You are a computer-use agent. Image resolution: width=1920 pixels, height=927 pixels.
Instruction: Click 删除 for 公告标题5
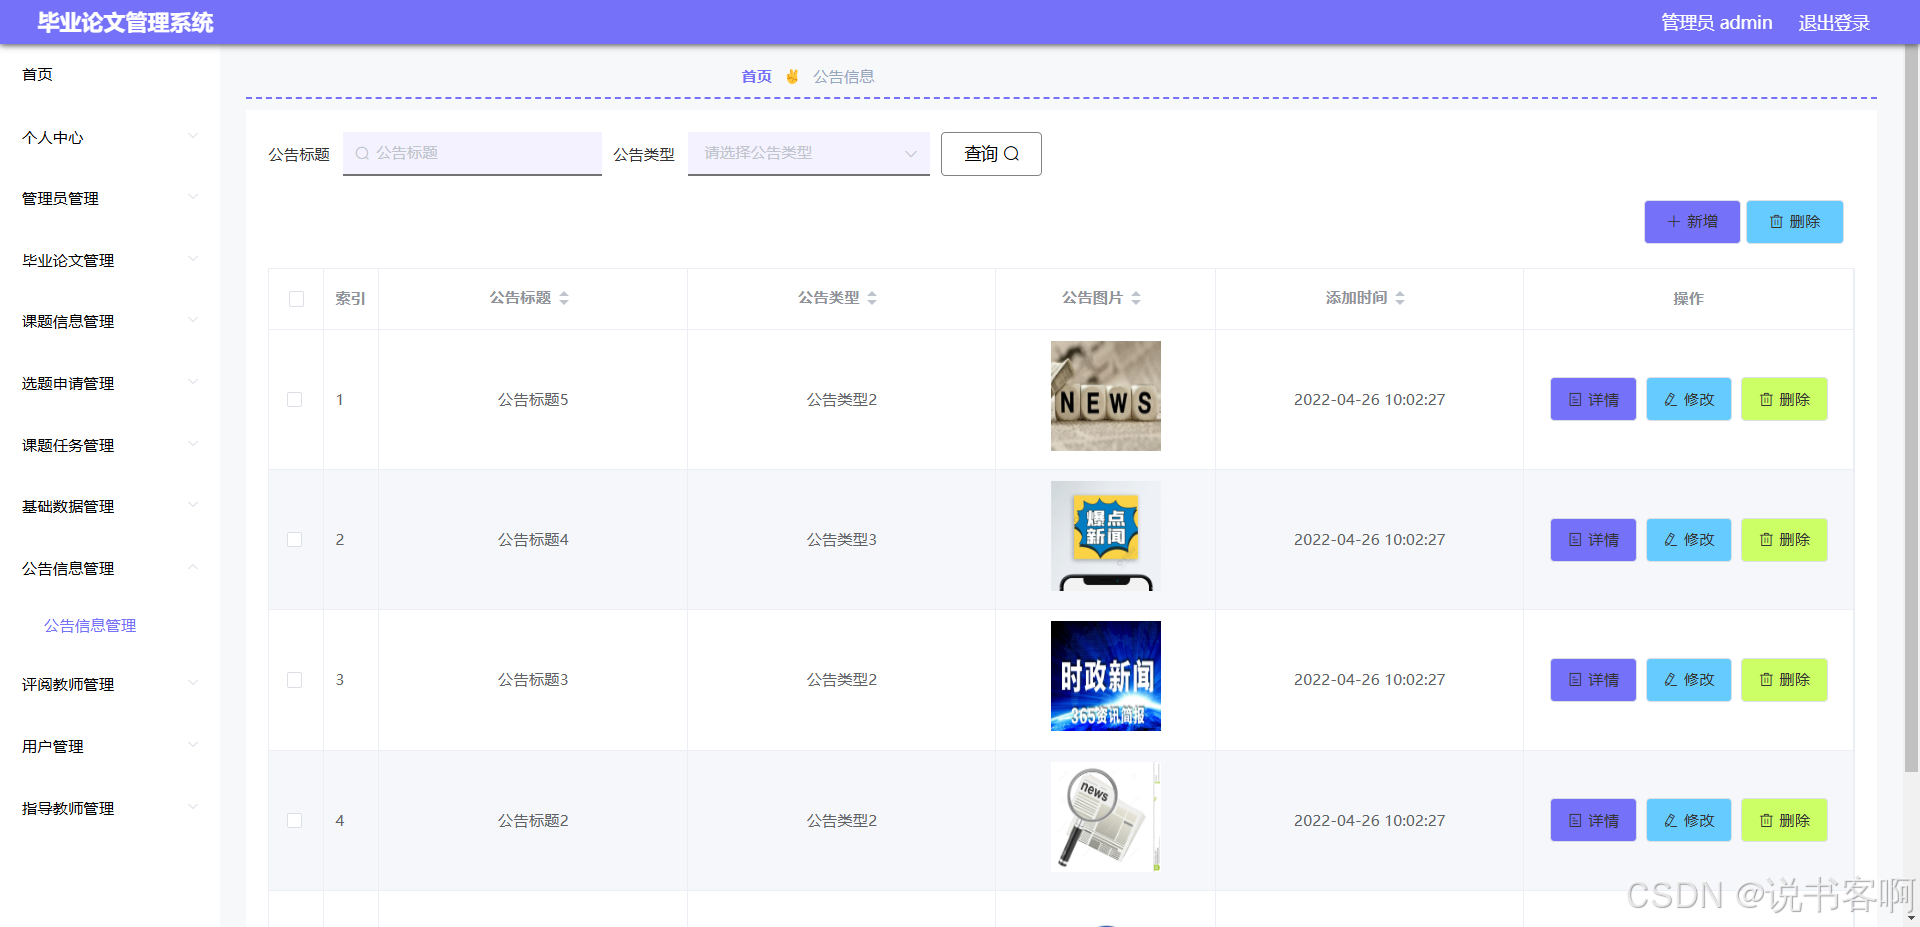(1784, 399)
